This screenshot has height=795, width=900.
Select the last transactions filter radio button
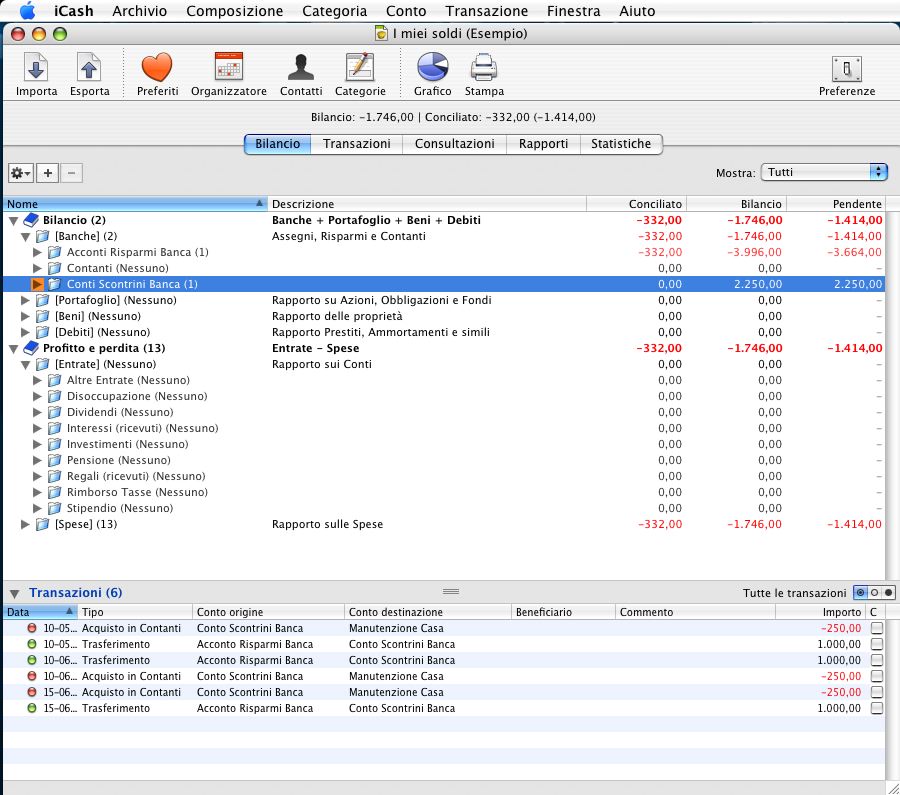[x=887, y=593]
